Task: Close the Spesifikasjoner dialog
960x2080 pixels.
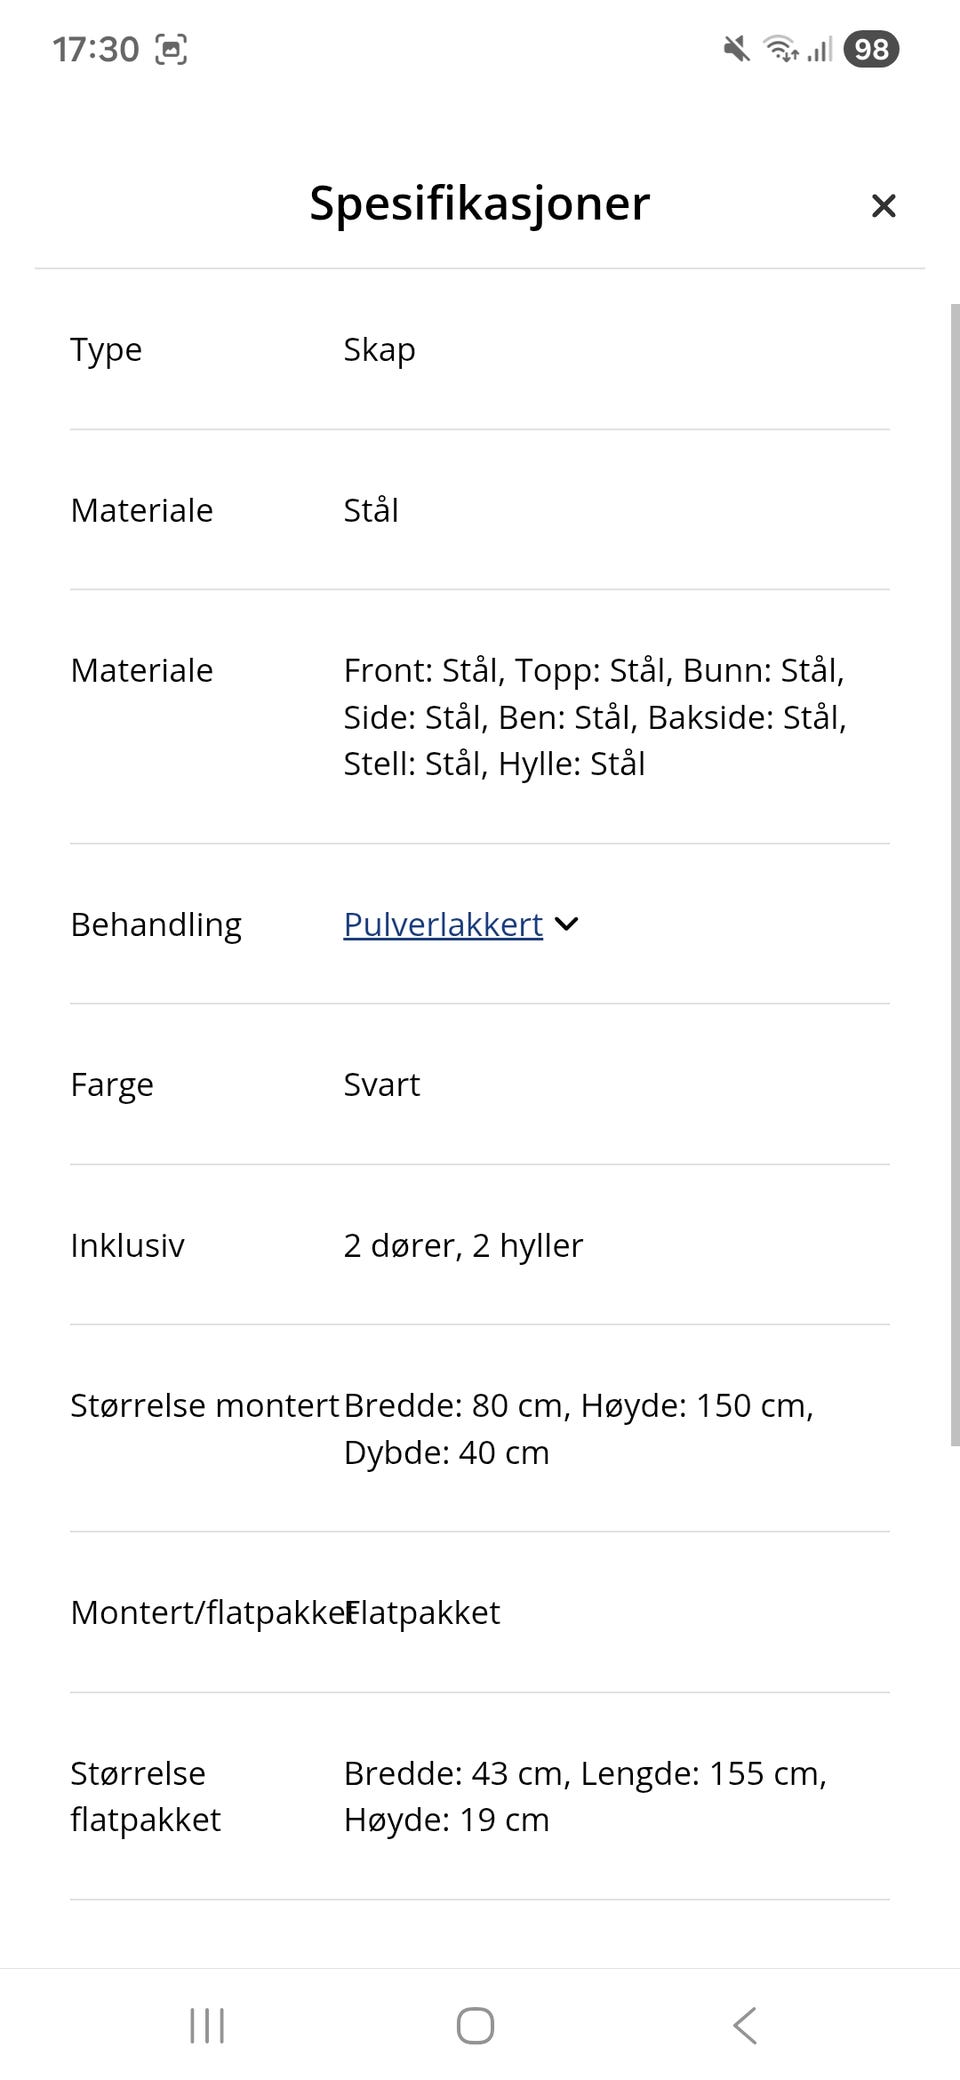Action: [x=883, y=205]
